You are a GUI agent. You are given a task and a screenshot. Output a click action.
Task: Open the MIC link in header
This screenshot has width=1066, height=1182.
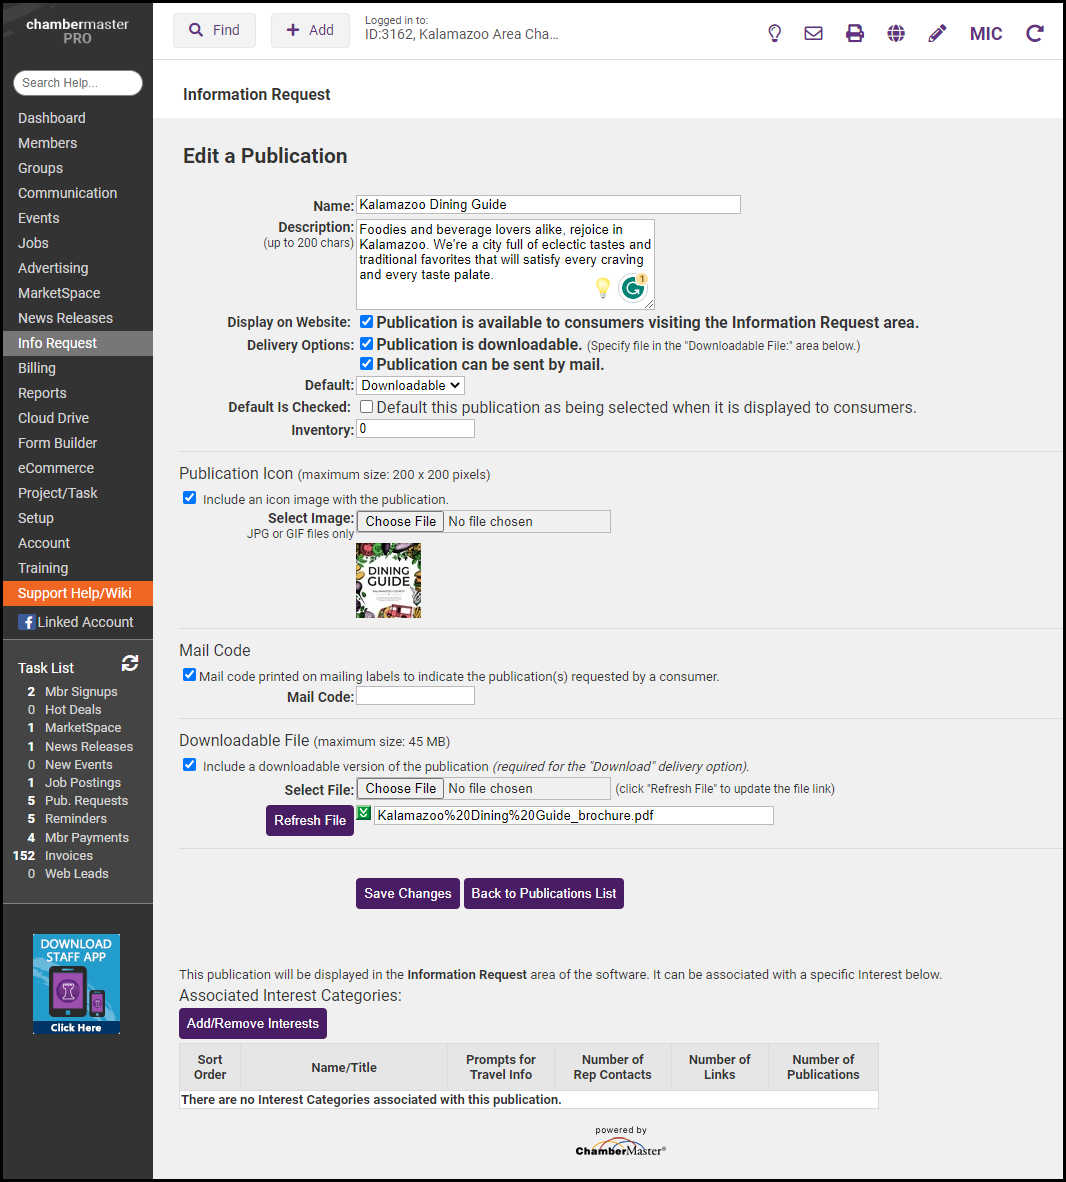tap(985, 34)
